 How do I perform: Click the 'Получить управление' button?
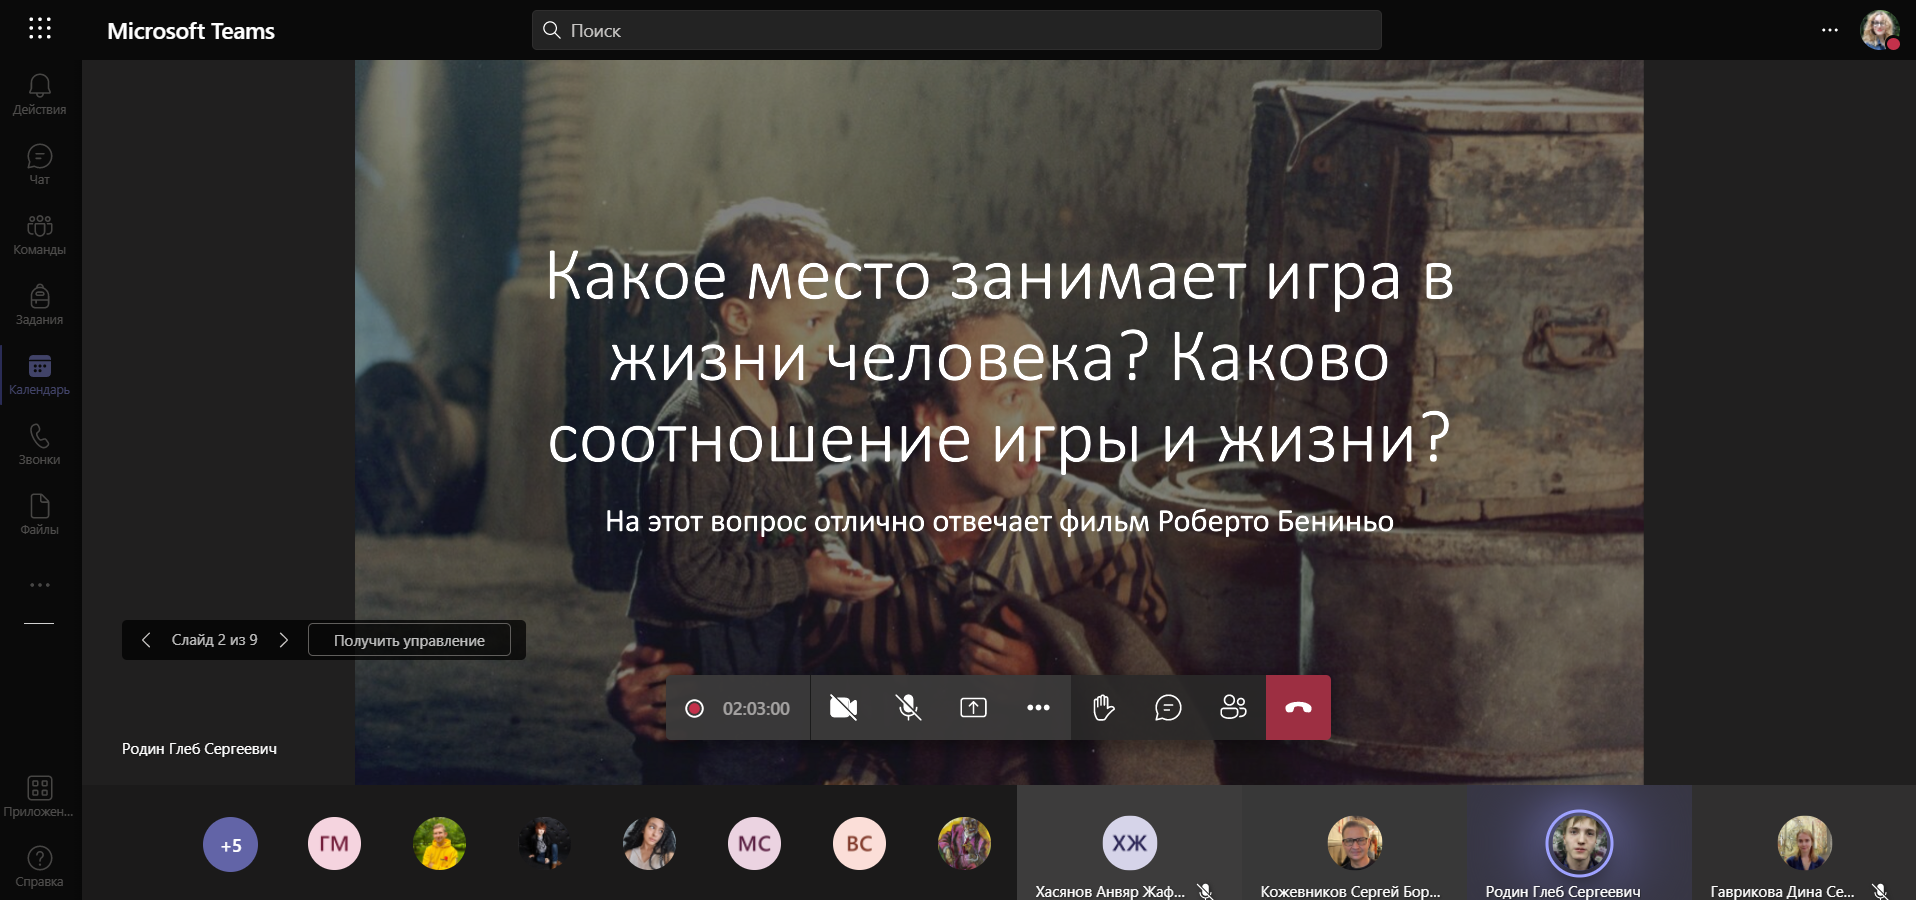pyautogui.click(x=409, y=640)
